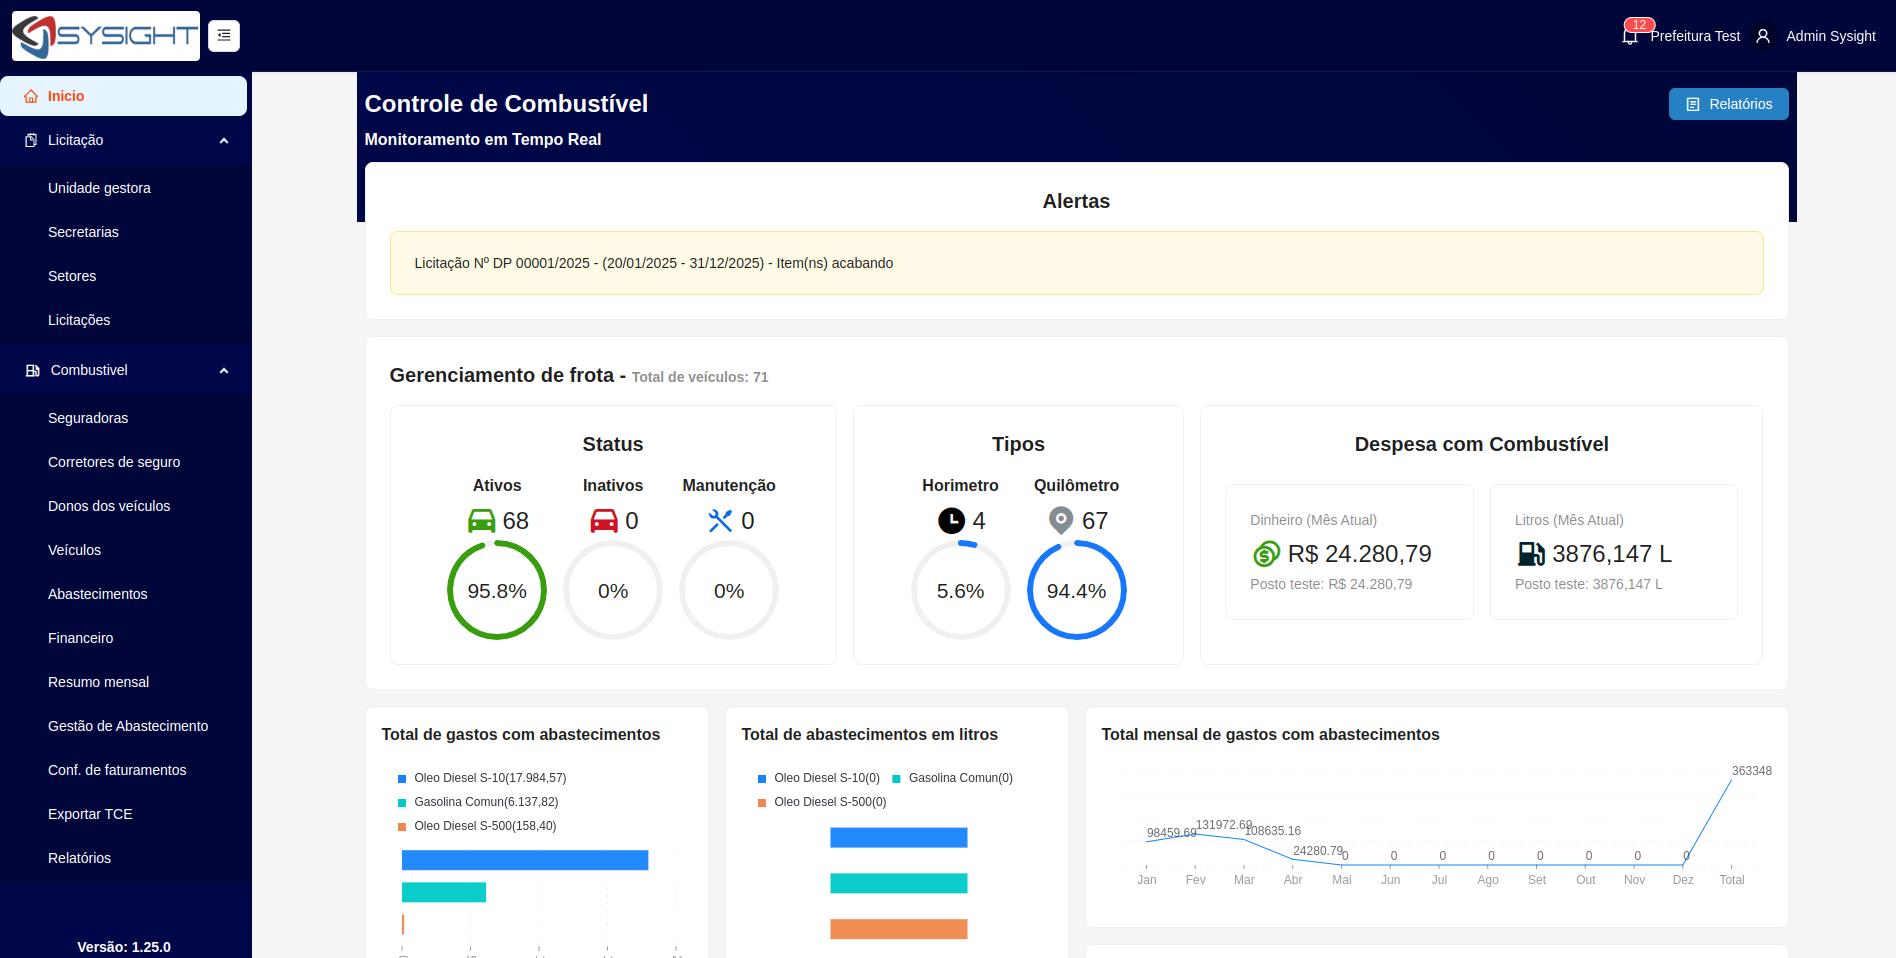
Task: Open the Inicio menu item
Action: pos(66,96)
